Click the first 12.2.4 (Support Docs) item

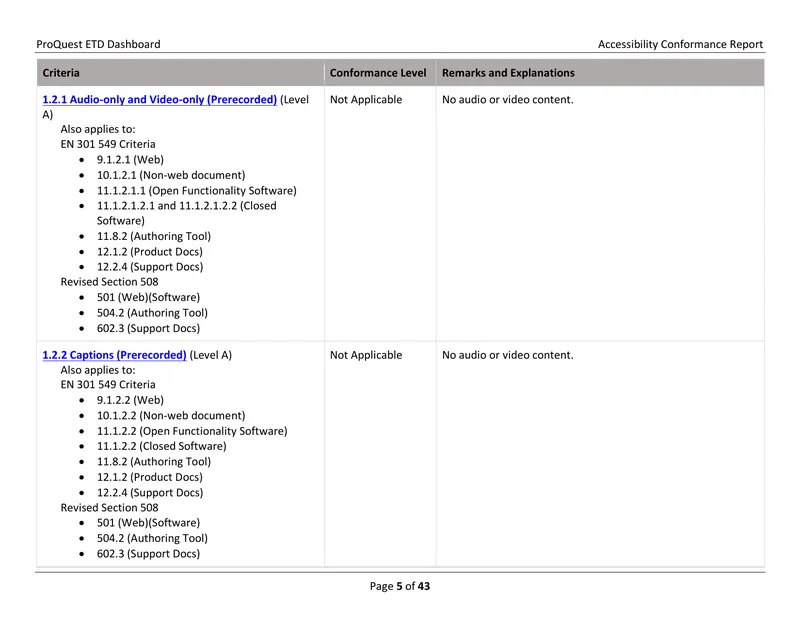click(x=149, y=267)
